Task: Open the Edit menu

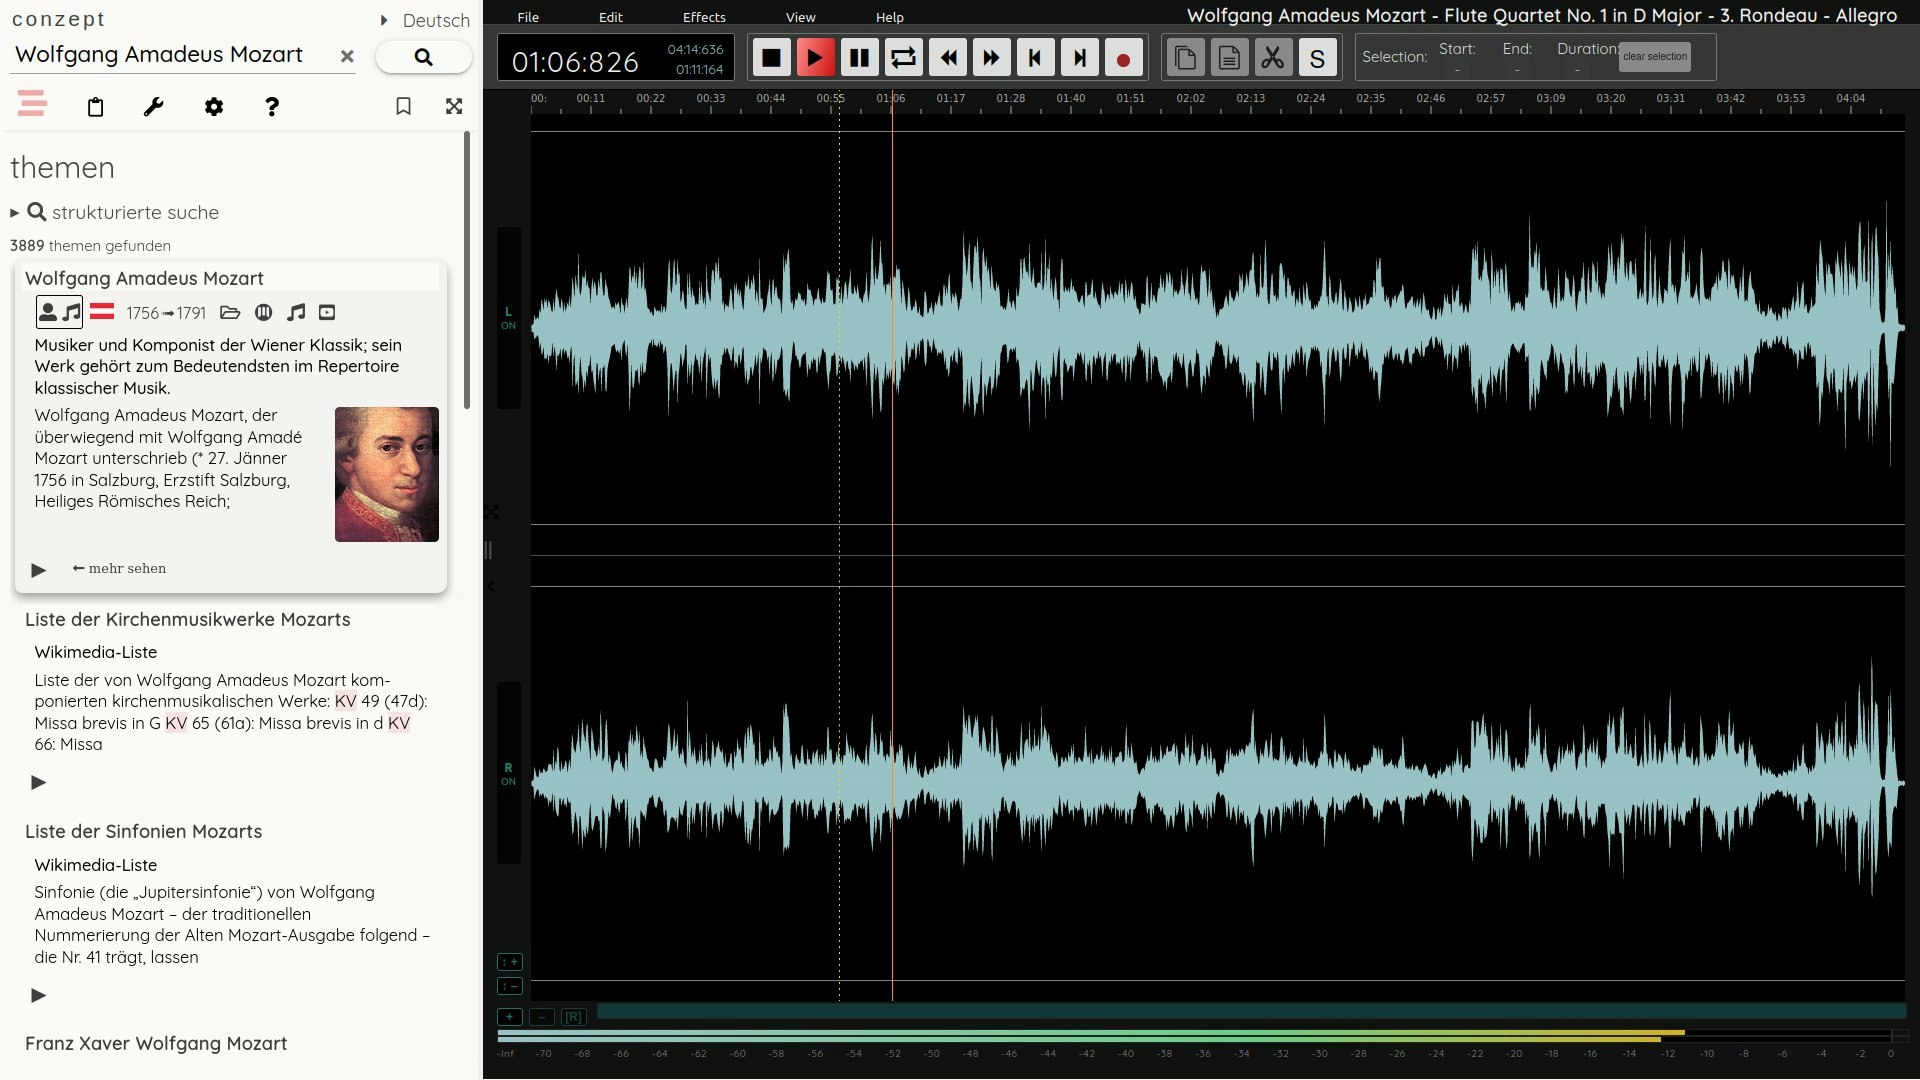Action: [x=611, y=17]
